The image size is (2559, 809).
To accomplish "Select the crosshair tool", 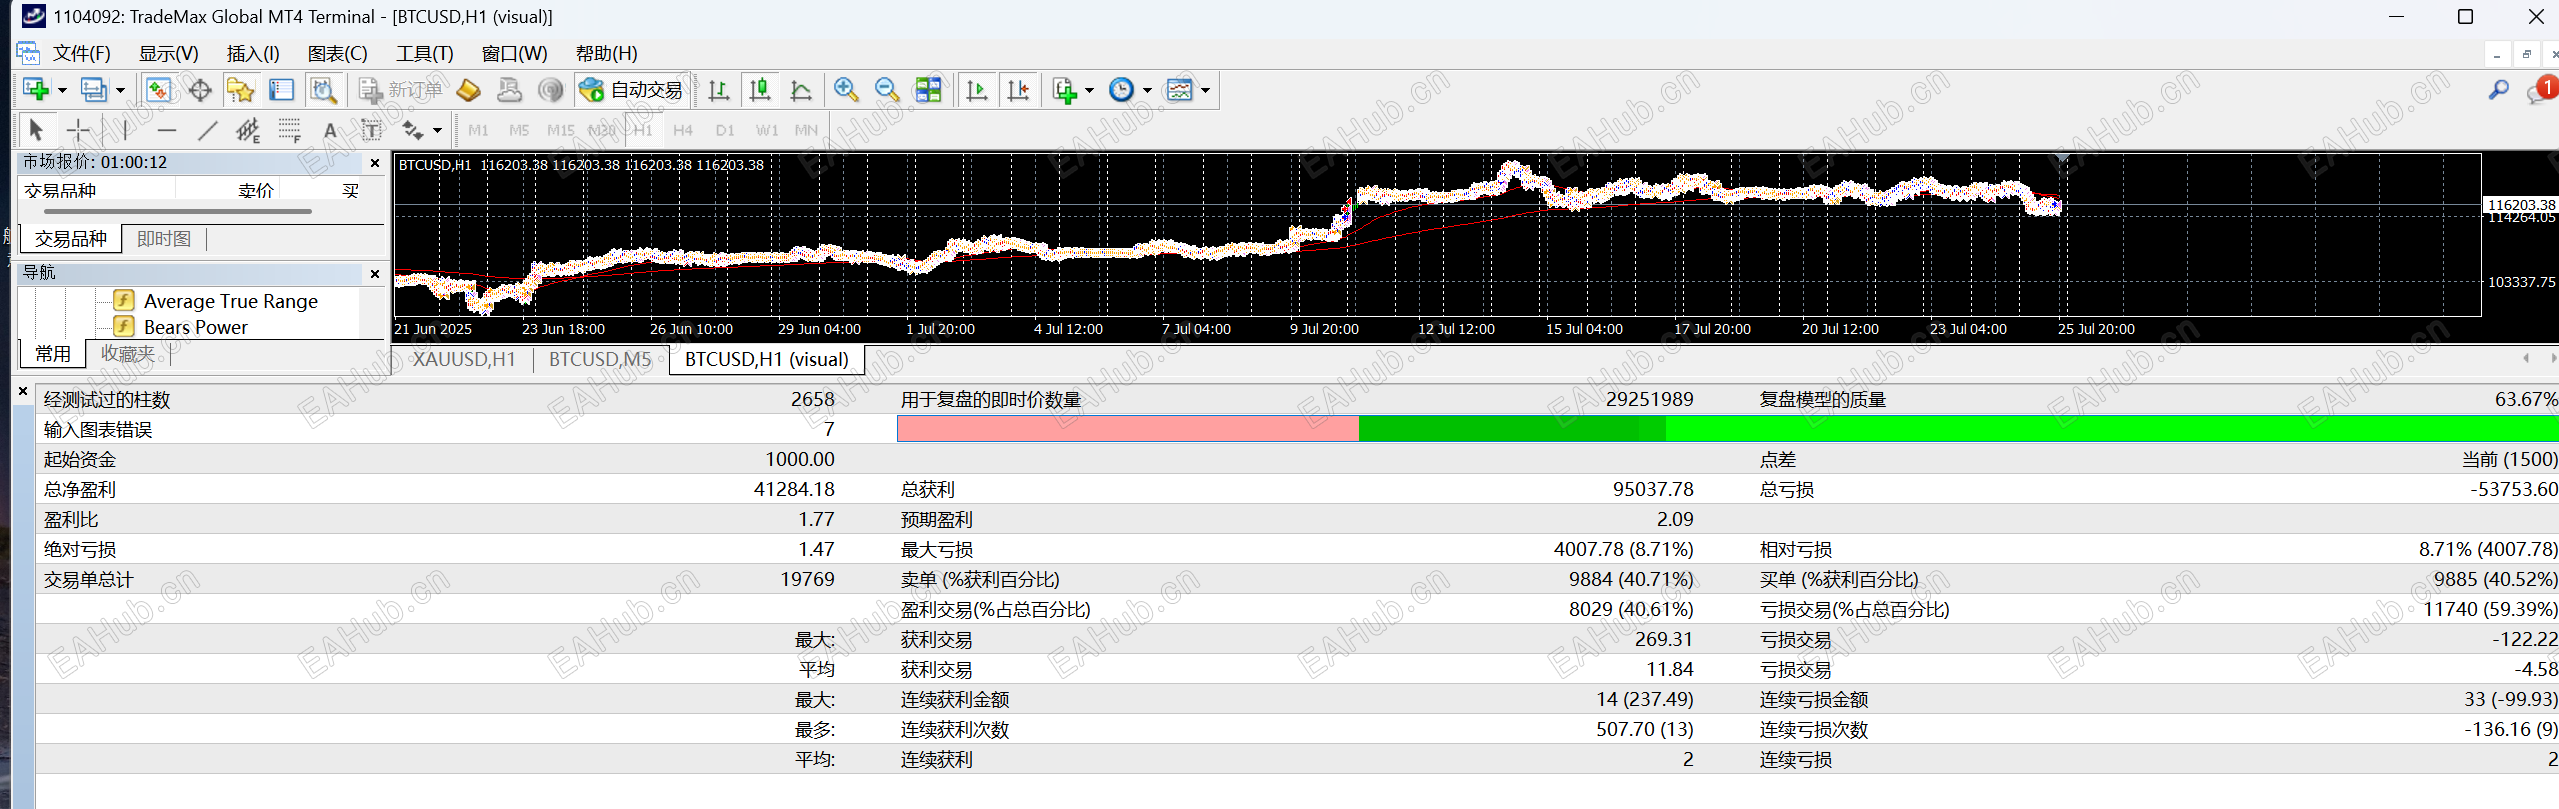I will [78, 130].
